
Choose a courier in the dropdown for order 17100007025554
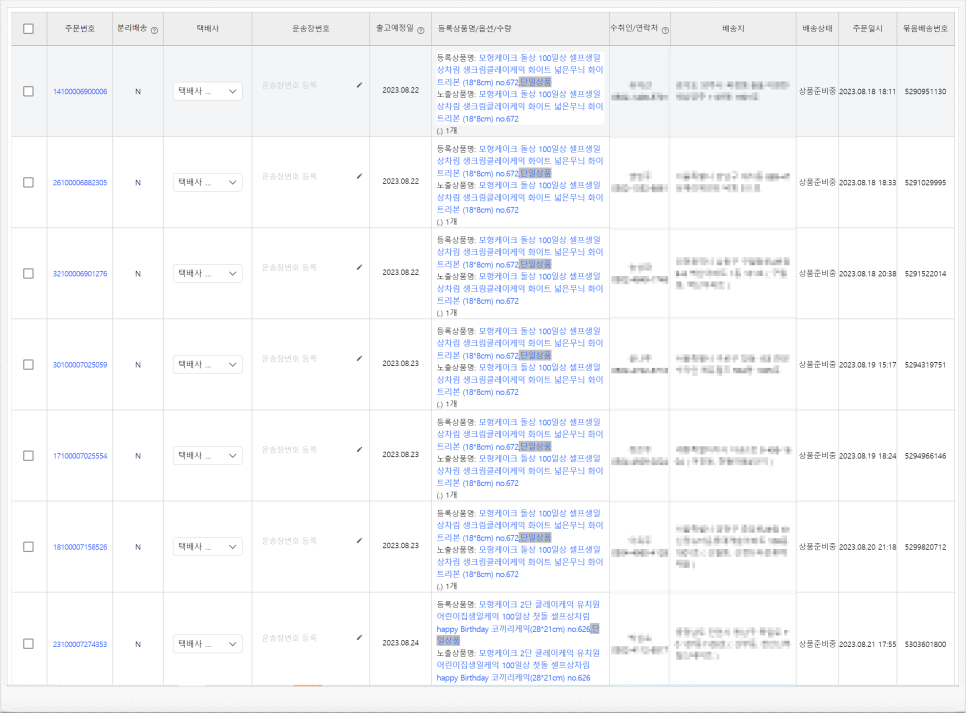coord(208,456)
